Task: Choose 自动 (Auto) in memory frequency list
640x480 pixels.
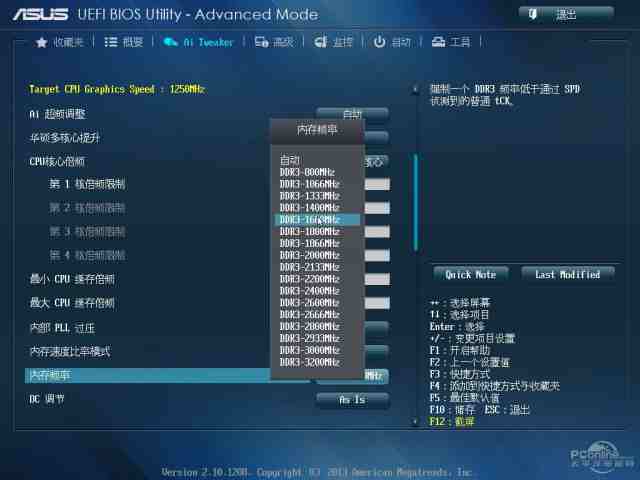Action: pyautogui.click(x=290, y=160)
